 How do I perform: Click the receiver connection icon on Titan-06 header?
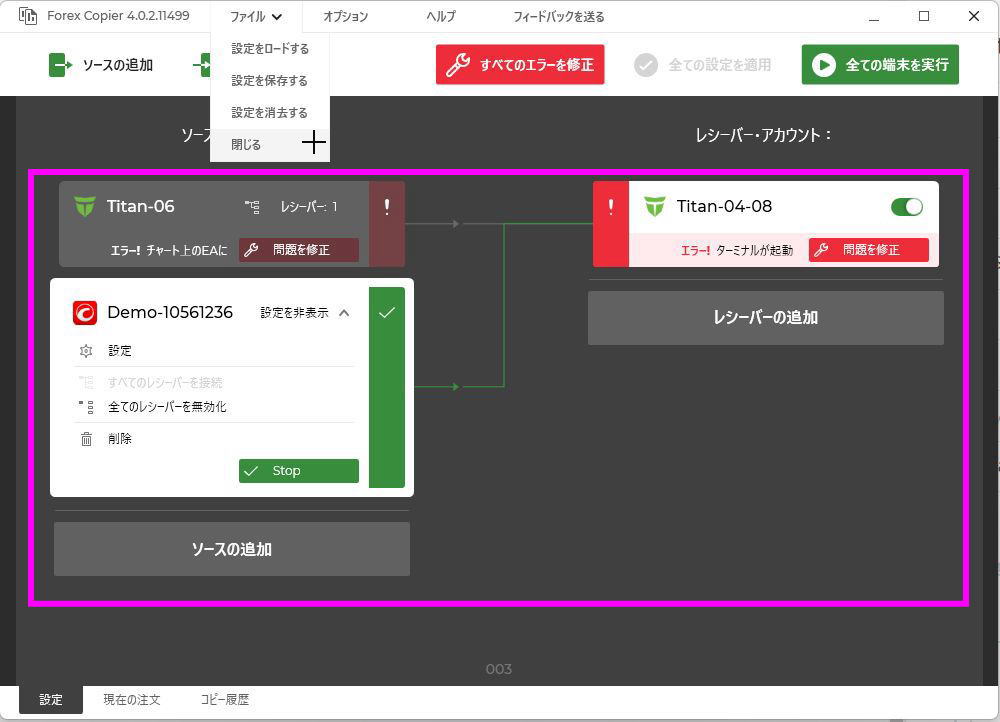[253, 206]
